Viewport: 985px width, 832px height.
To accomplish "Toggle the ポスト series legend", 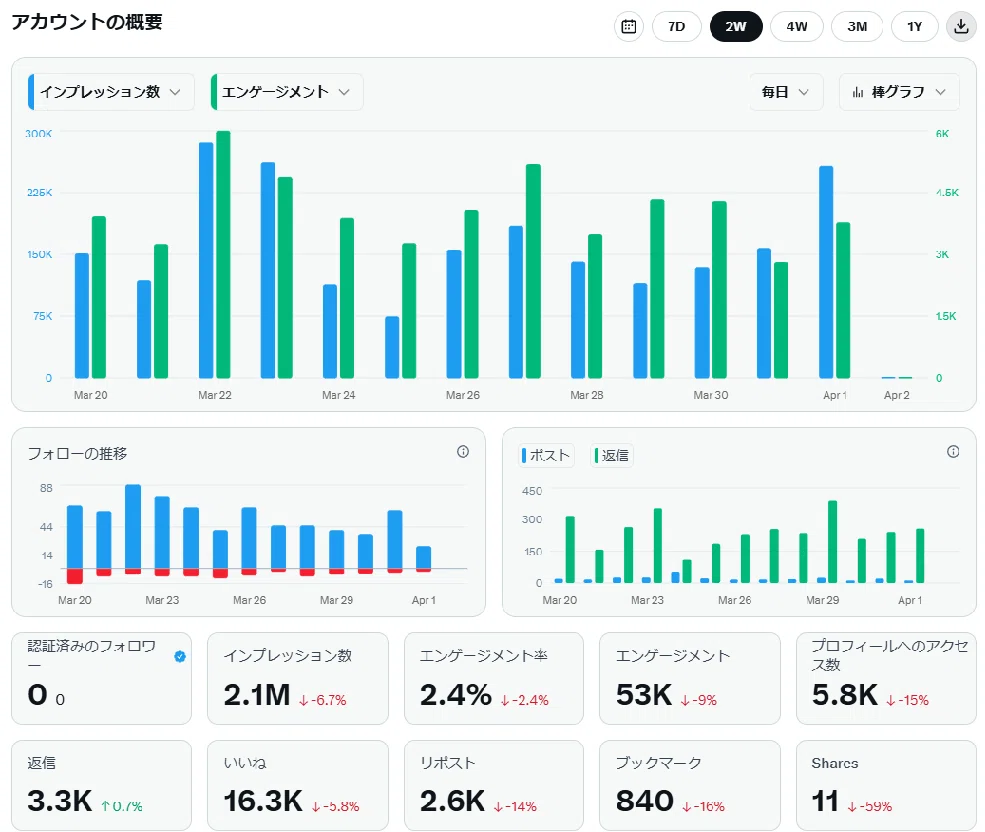I will (546, 455).
